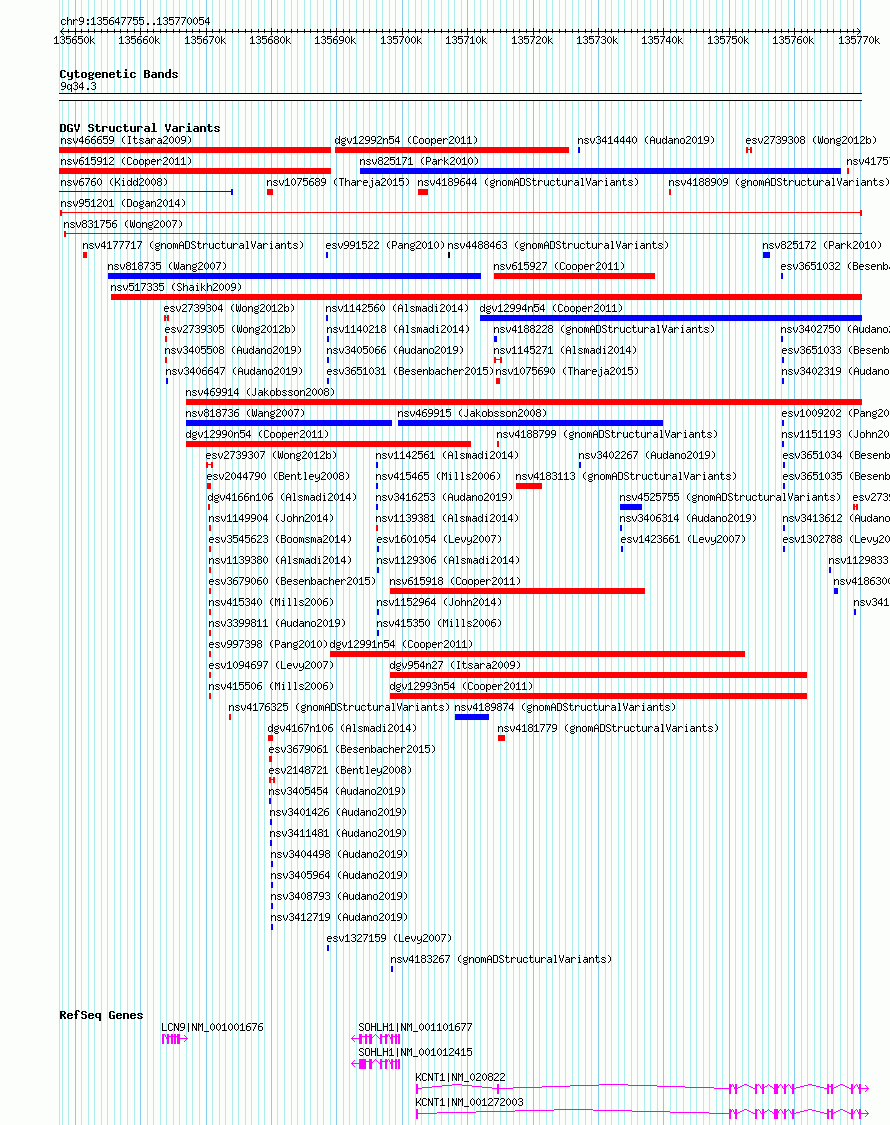Select nsv818735 (Wang2007) variant label
The image size is (890, 1125).
click(167, 266)
